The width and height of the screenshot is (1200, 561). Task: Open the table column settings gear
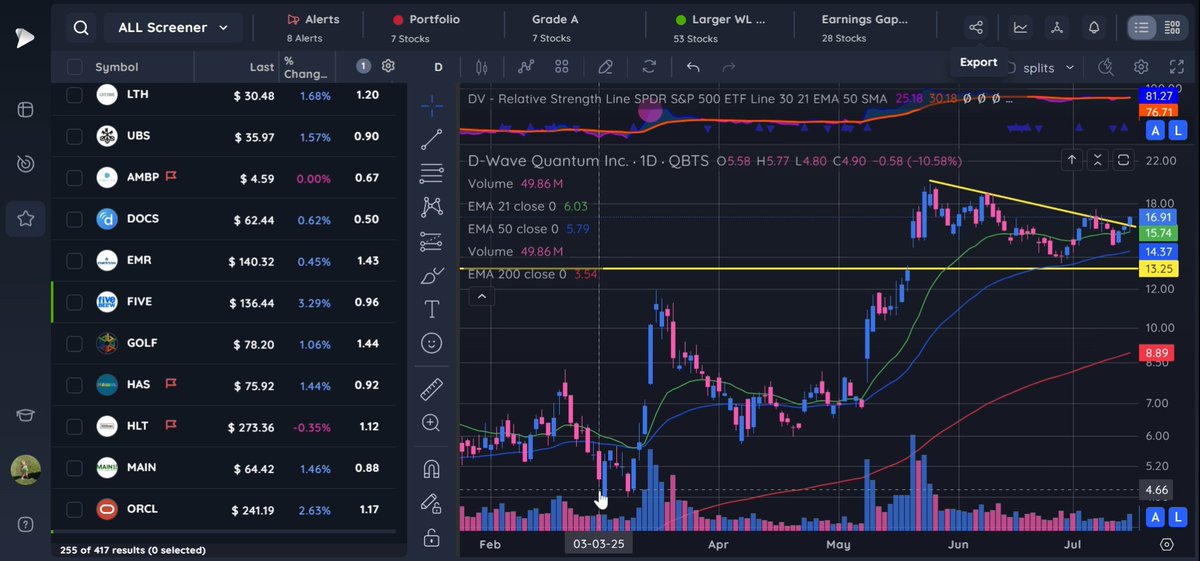coord(389,66)
